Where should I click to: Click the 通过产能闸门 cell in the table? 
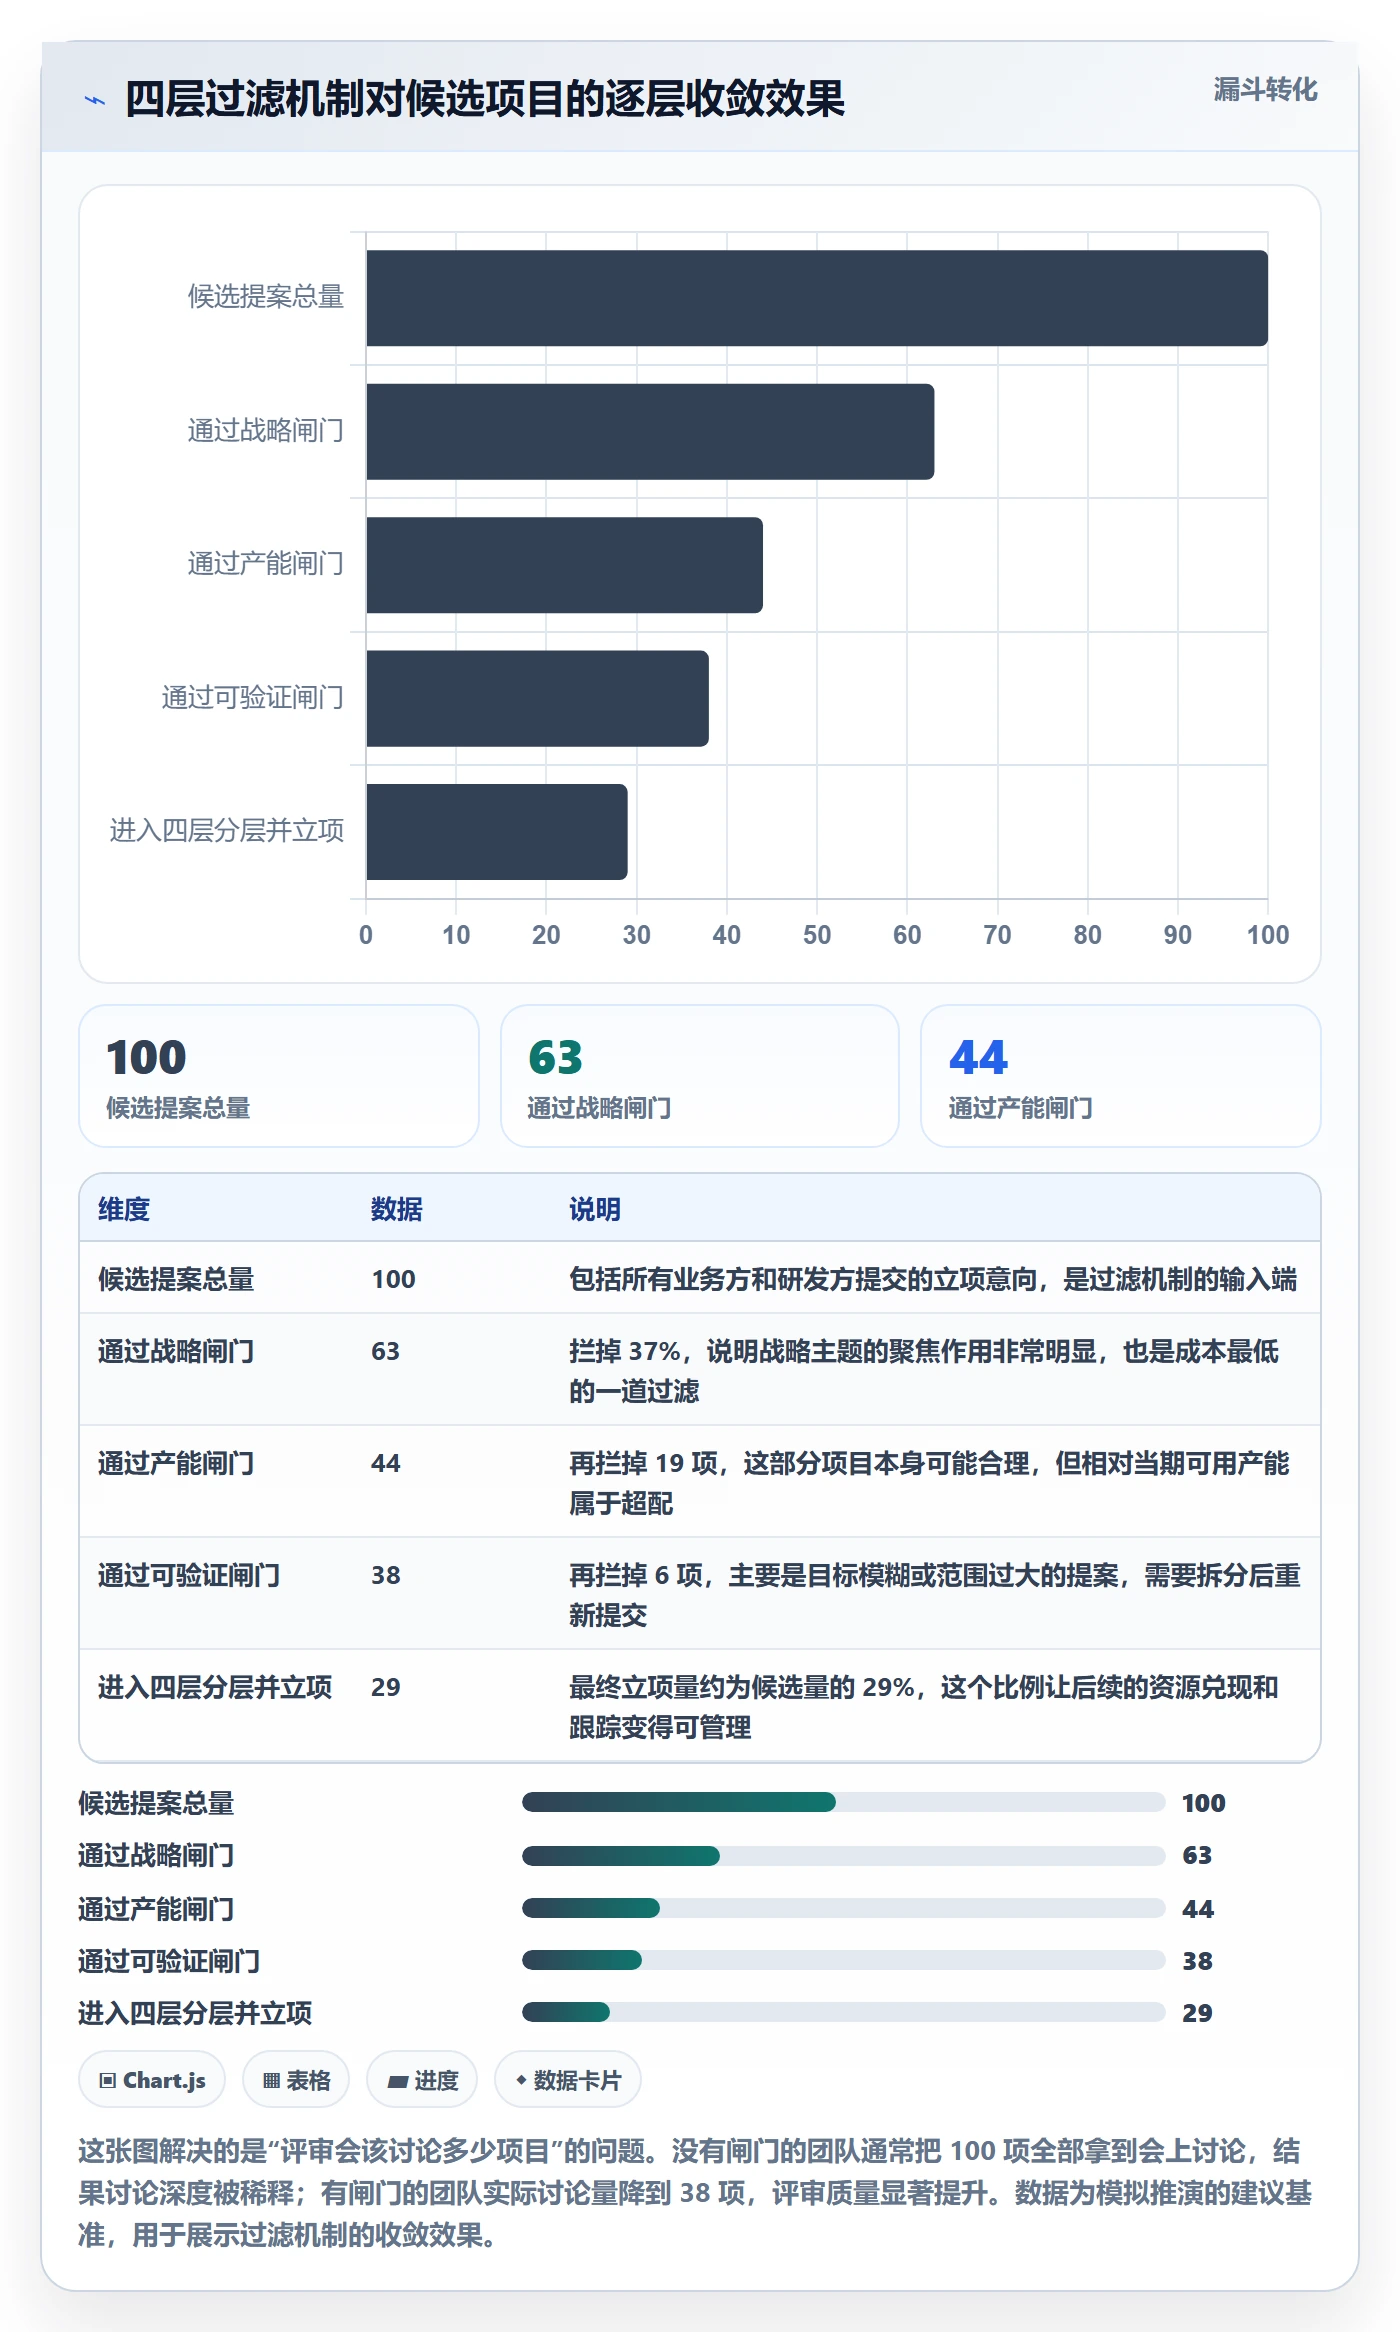pos(176,1463)
